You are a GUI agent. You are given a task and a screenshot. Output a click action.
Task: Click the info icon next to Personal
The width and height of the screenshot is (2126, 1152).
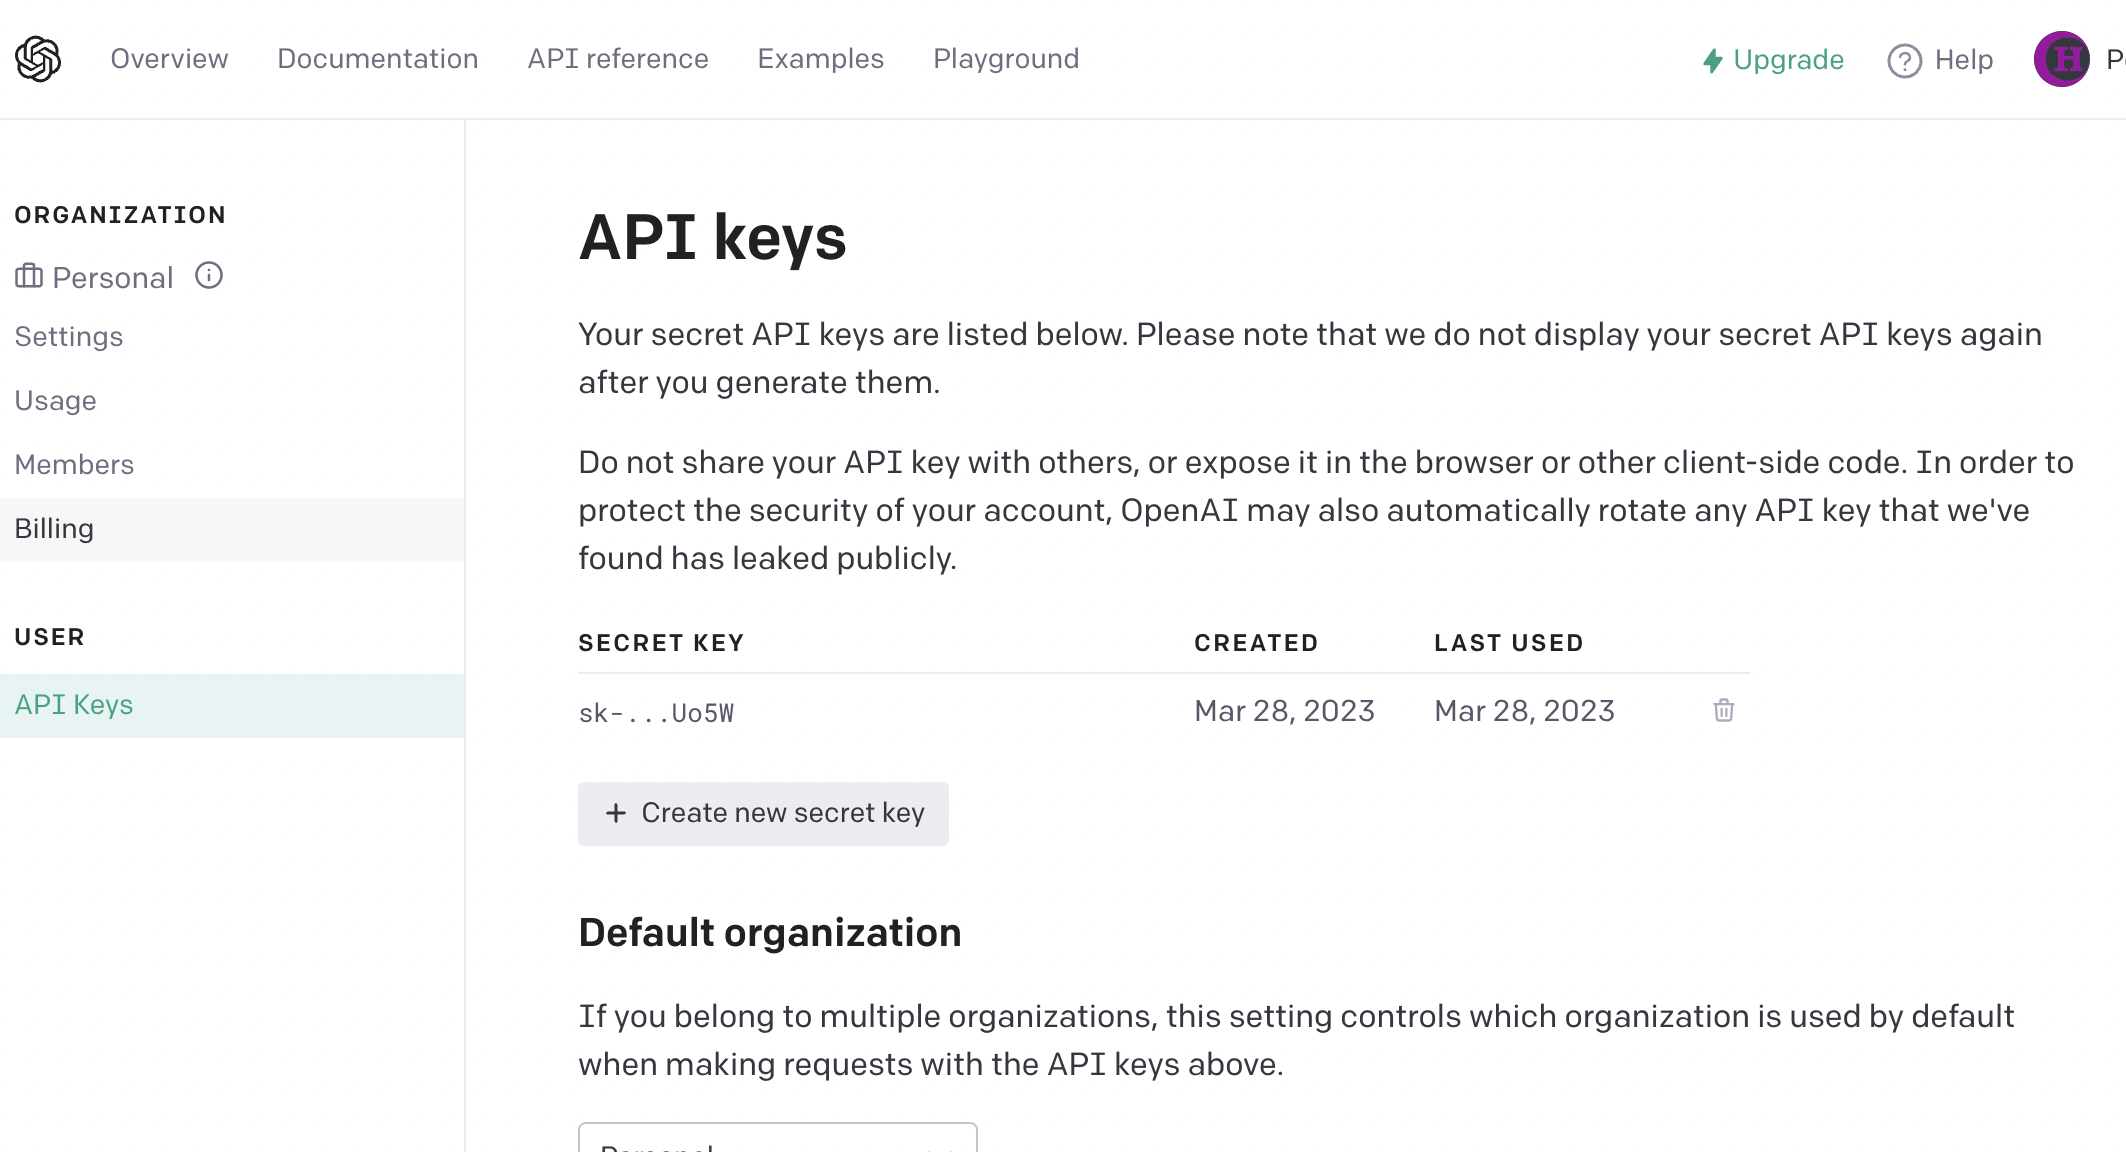click(208, 276)
